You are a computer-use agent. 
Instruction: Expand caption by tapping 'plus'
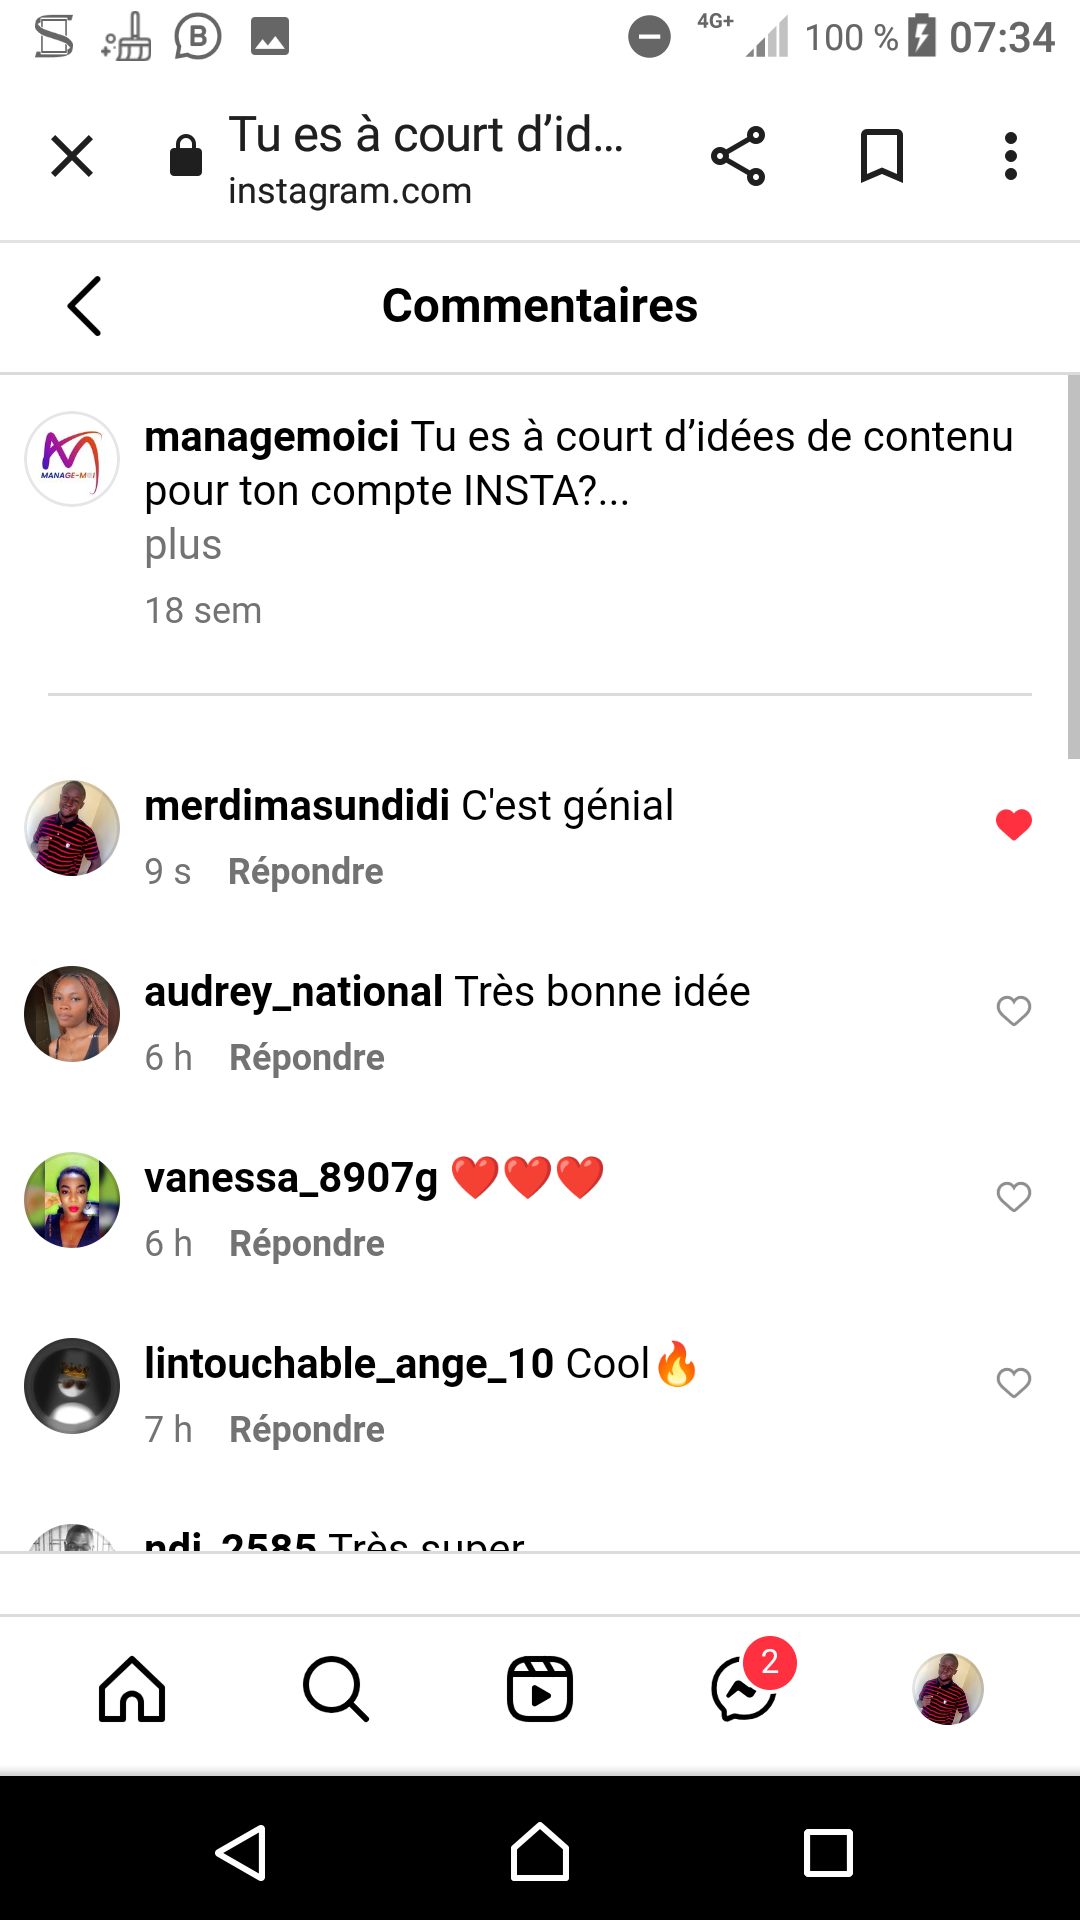[183, 545]
